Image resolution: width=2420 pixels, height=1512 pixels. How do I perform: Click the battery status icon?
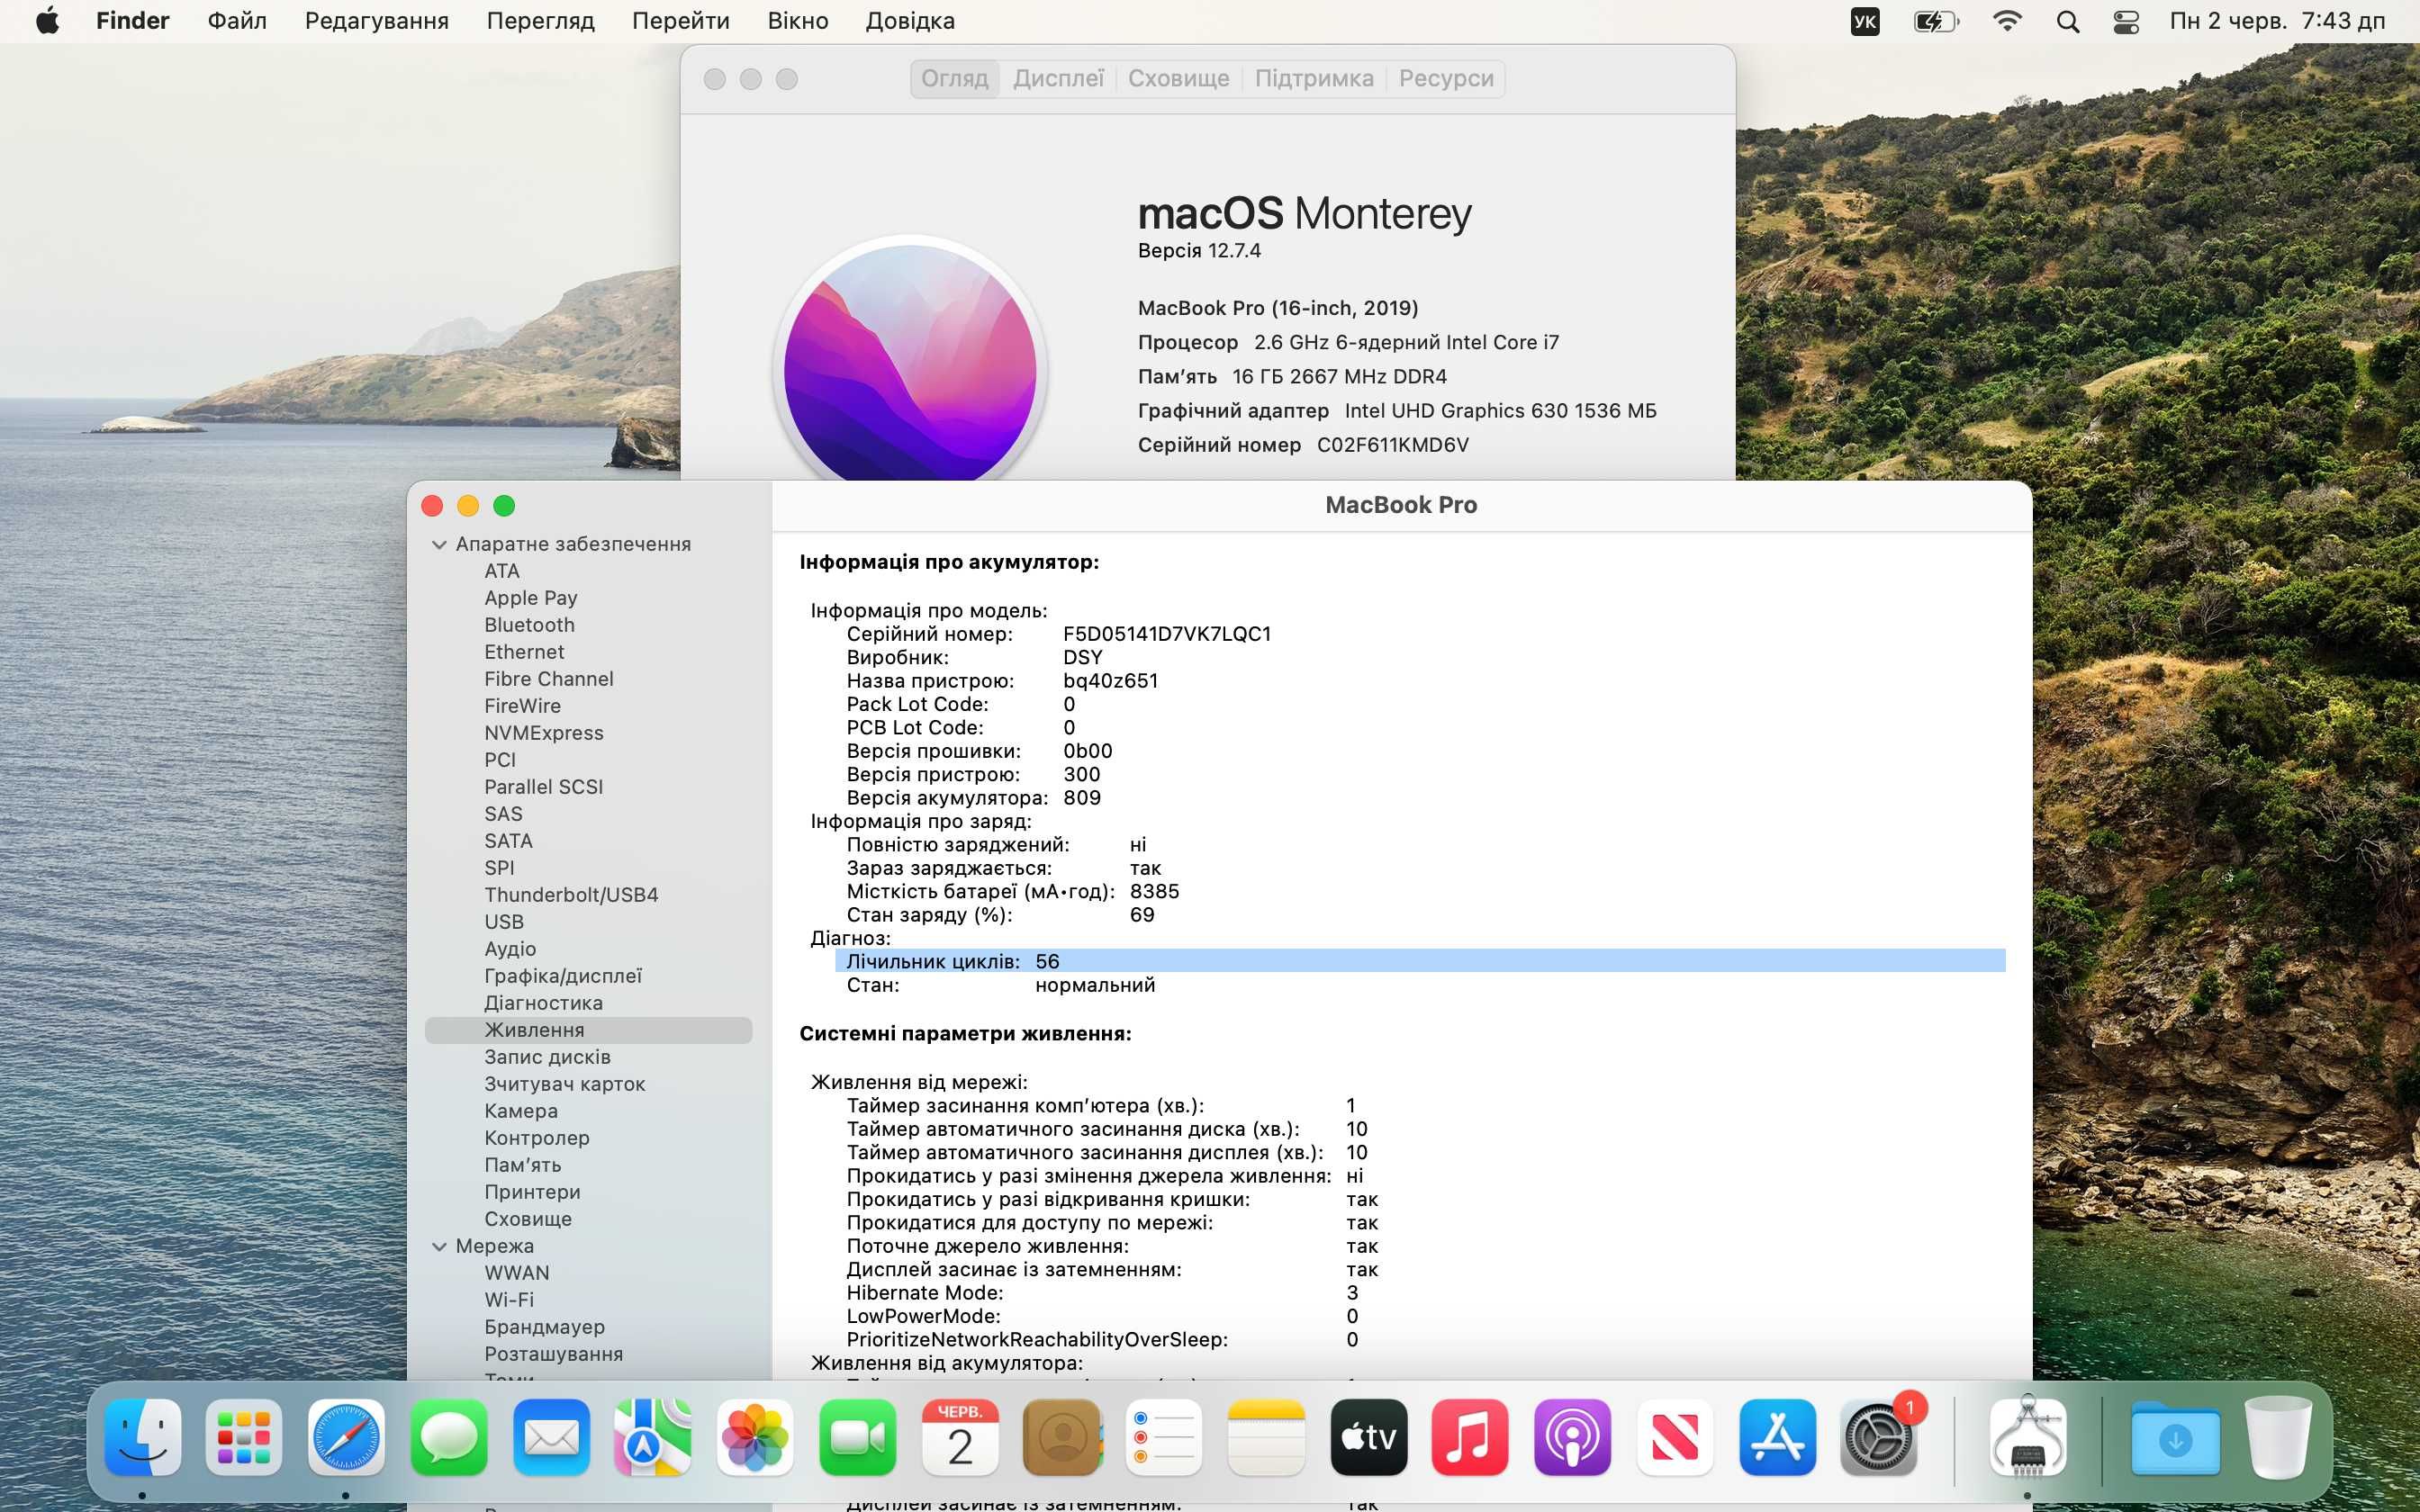1936,21
